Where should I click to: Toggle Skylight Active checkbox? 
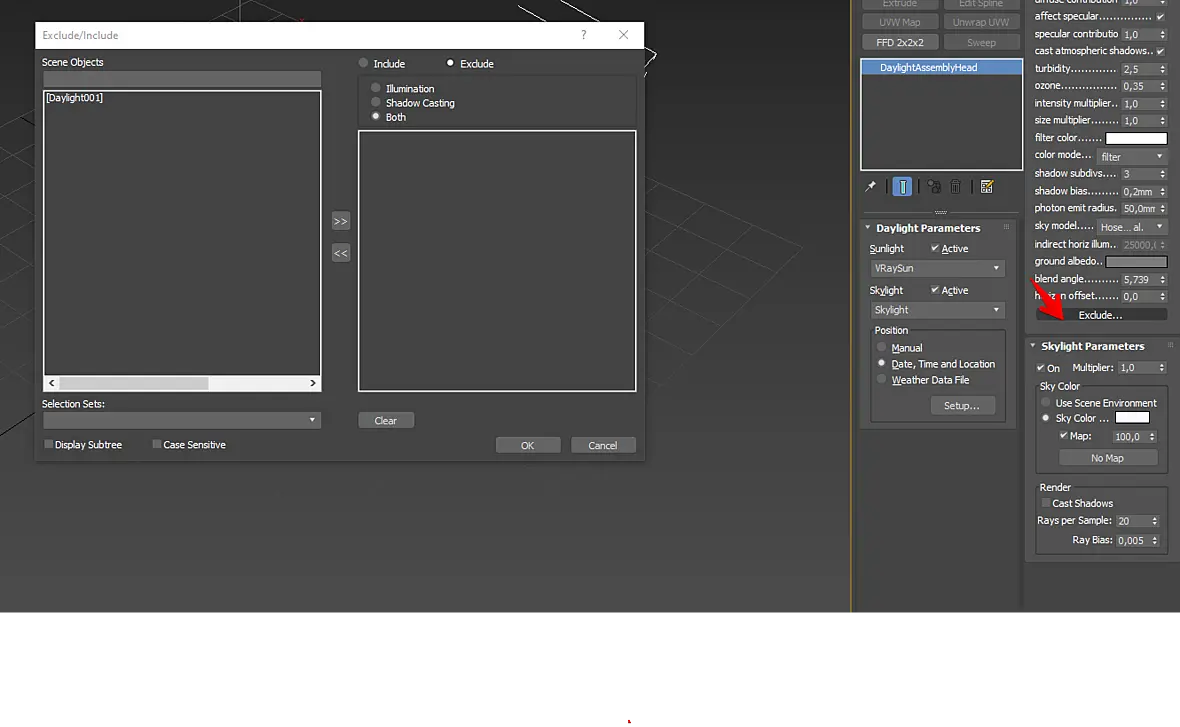(x=935, y=290)
